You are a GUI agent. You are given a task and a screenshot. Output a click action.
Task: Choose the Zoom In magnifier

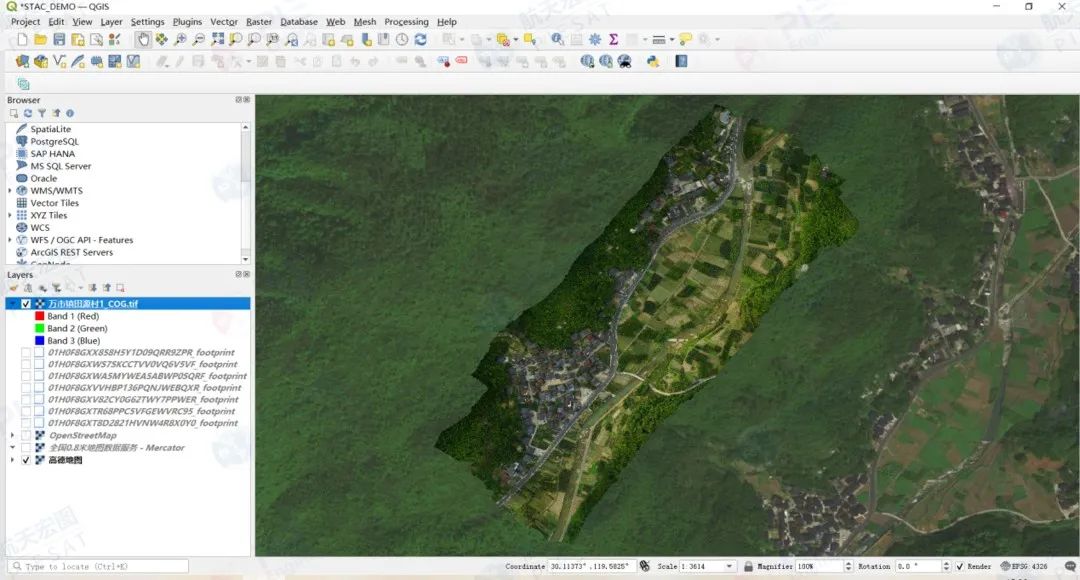[x=180, y=40]
